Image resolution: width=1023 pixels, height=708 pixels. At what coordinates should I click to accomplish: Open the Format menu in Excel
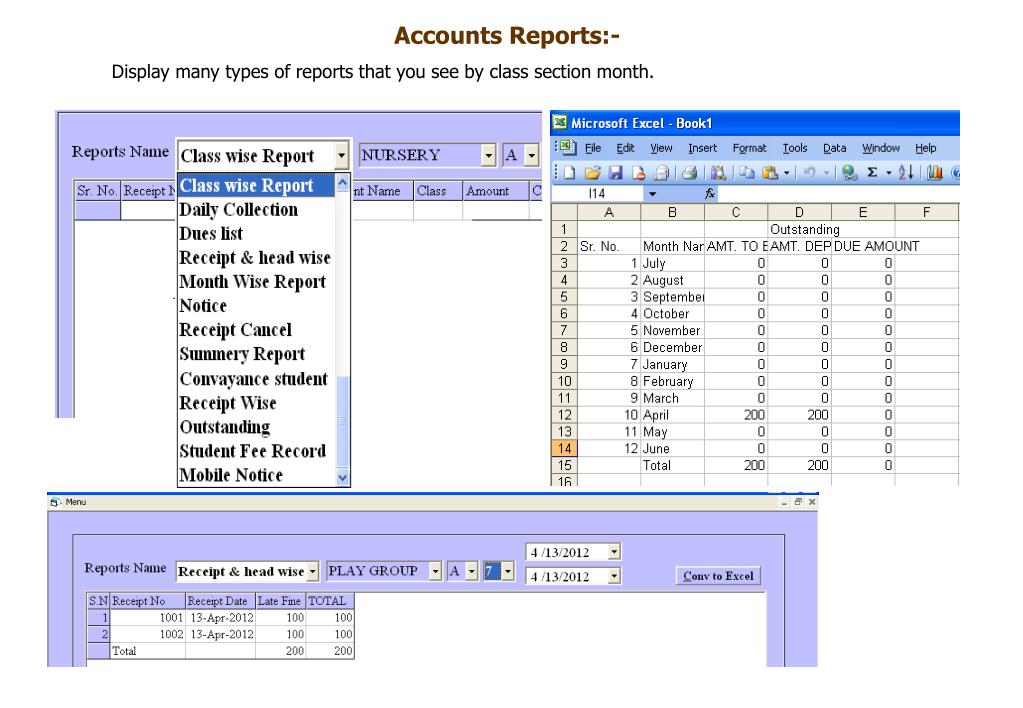pyautogui.click(x=749, y=148)
